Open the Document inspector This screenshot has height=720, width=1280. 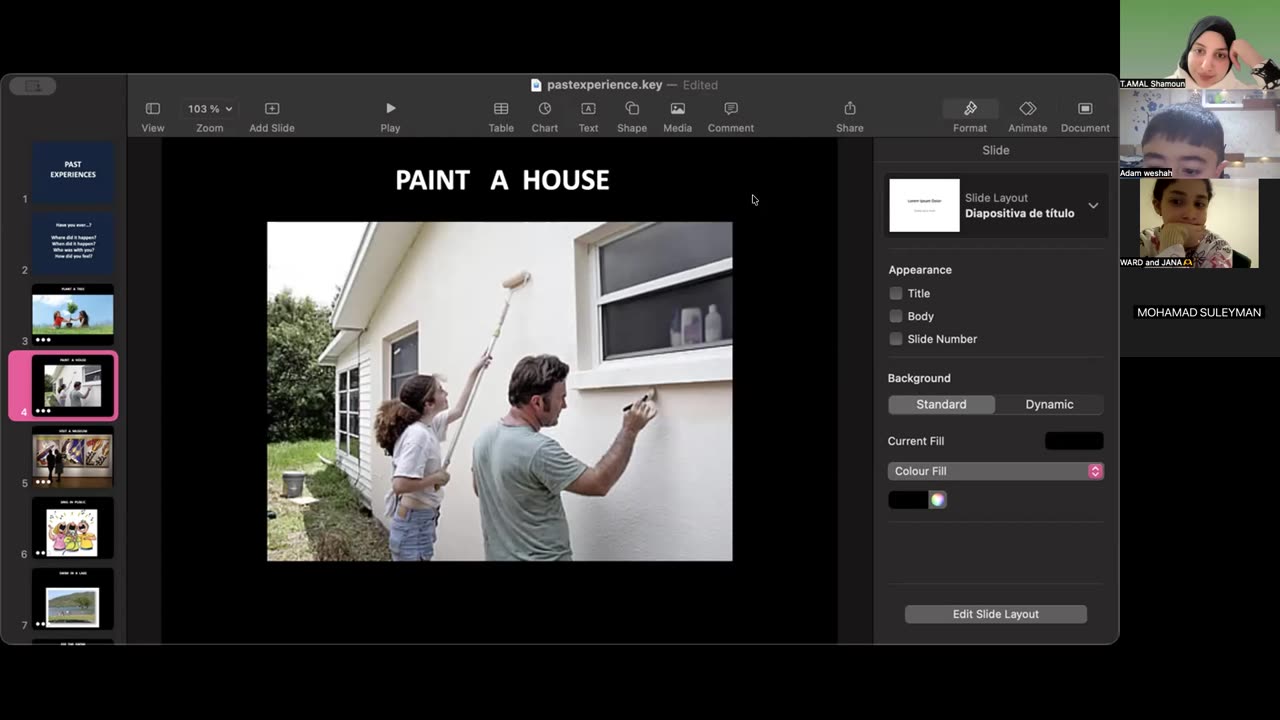pos(1085,116)
